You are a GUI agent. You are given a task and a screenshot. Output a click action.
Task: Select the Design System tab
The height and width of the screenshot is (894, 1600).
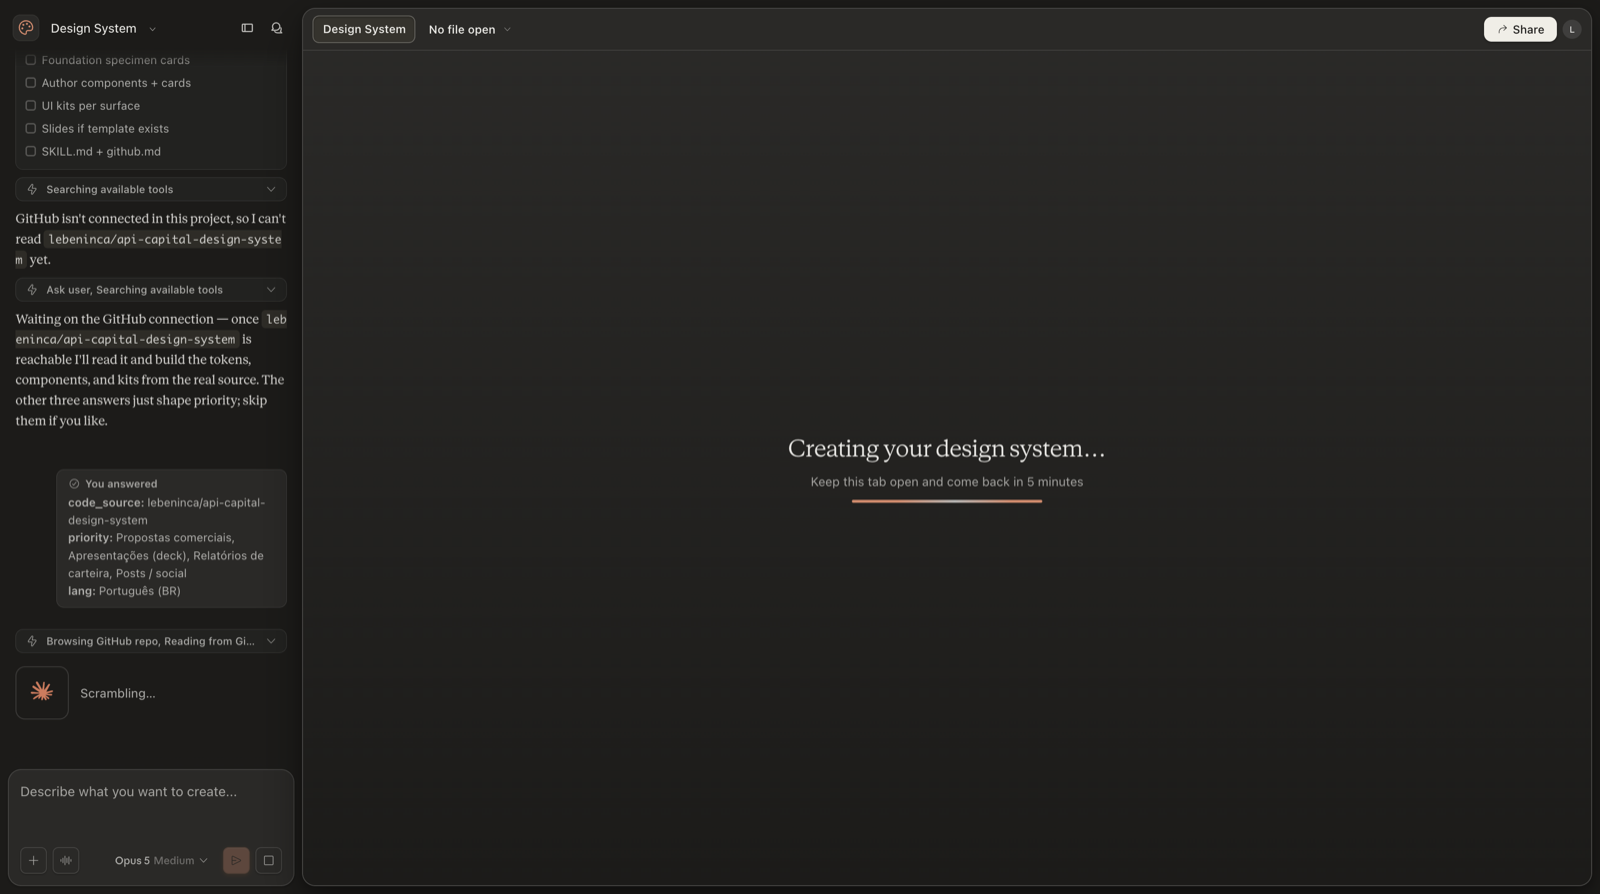point(364,29)
